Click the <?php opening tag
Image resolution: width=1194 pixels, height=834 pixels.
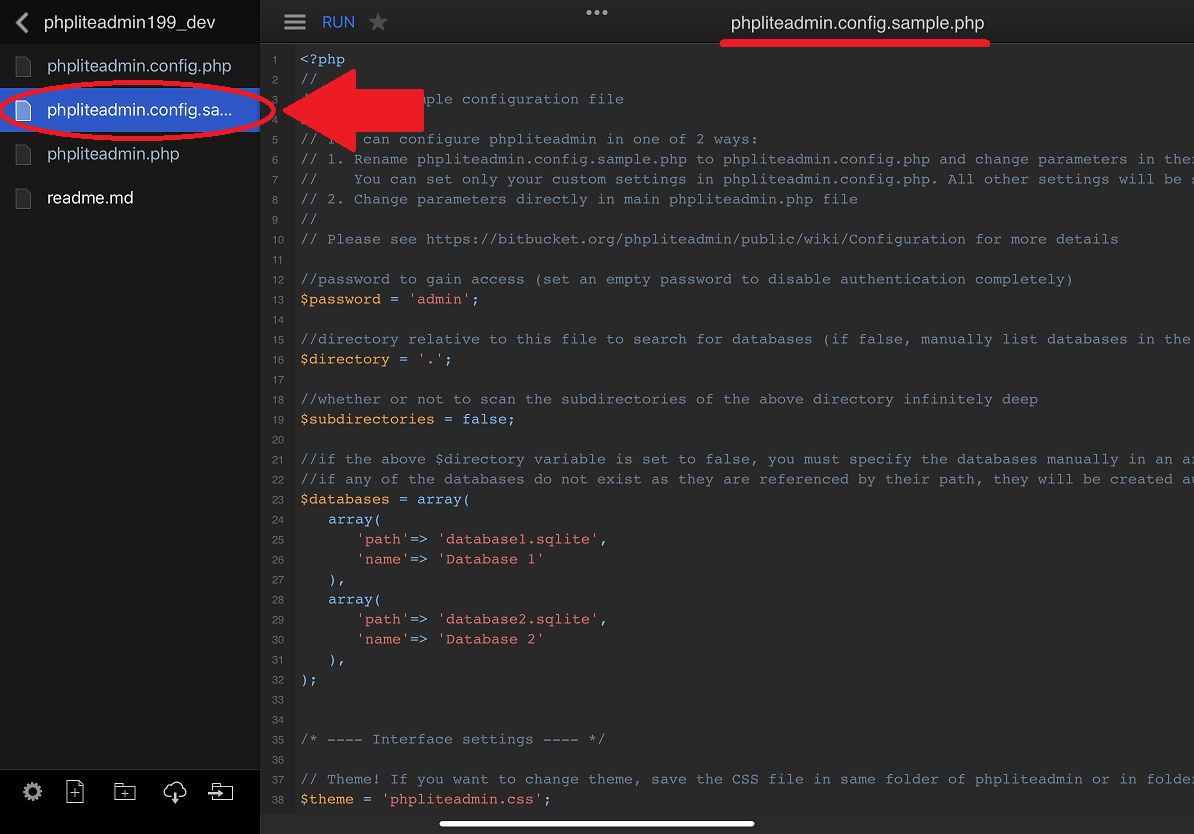click(322, 59)
